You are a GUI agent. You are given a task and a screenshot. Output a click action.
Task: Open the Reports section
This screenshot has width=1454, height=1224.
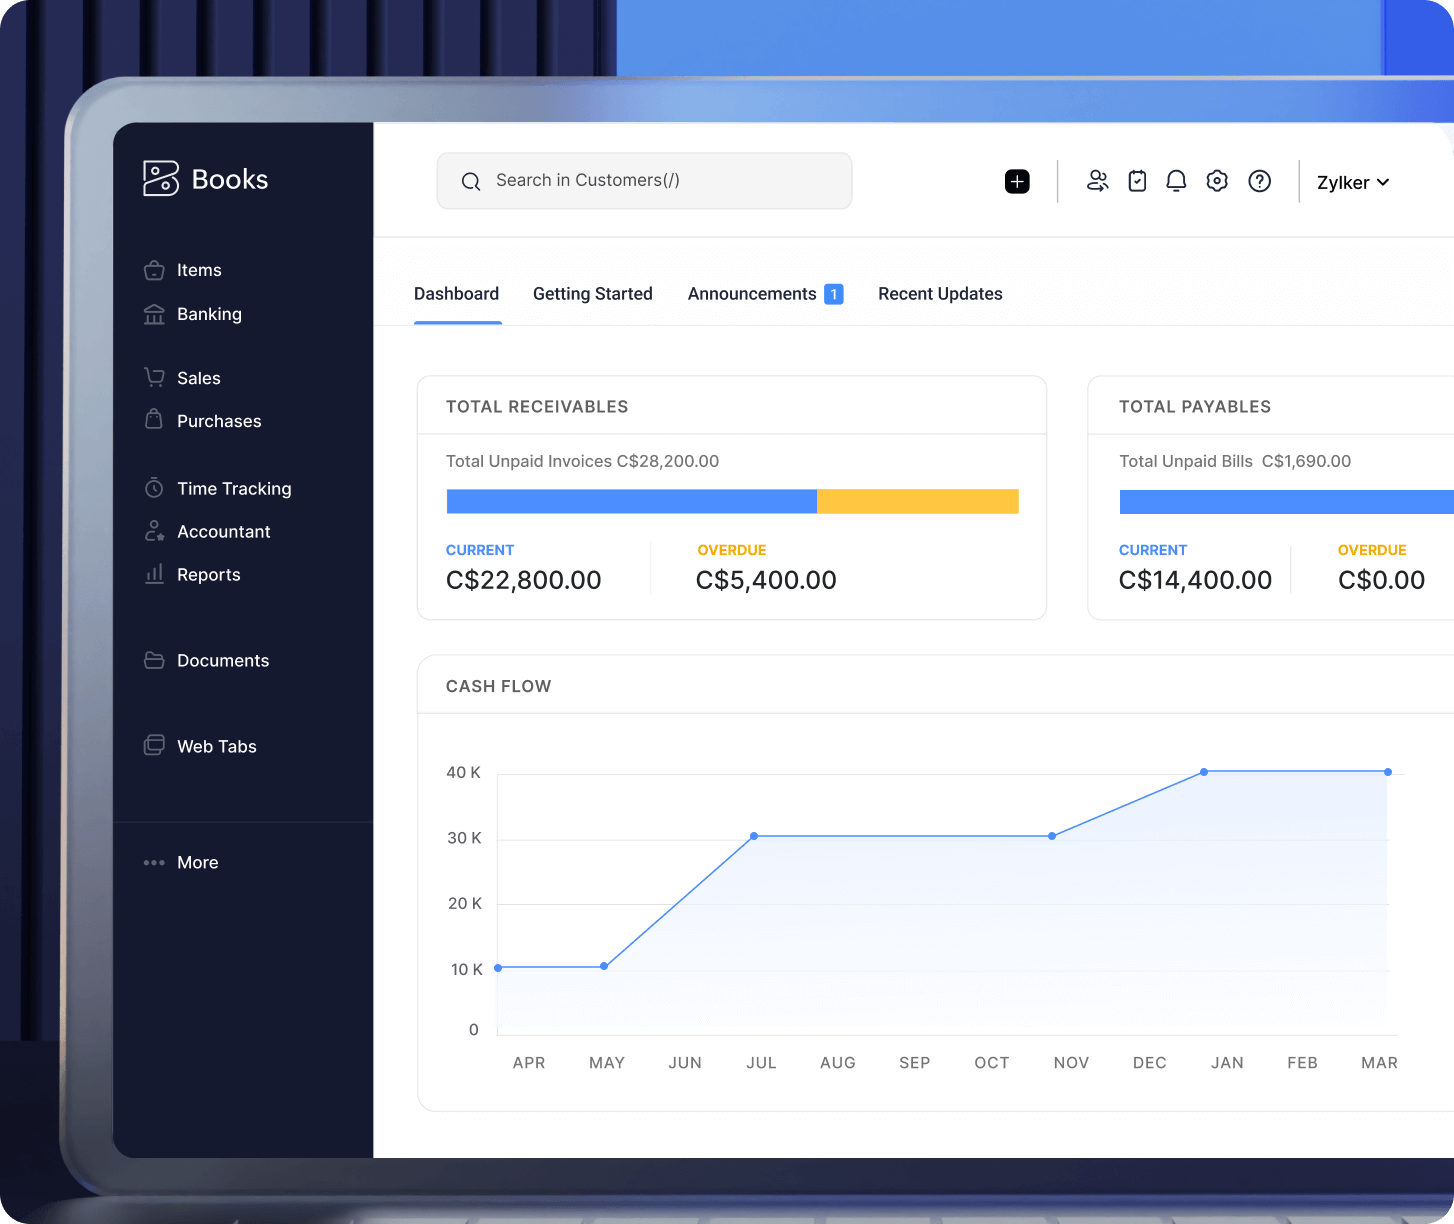click(208, 574)
